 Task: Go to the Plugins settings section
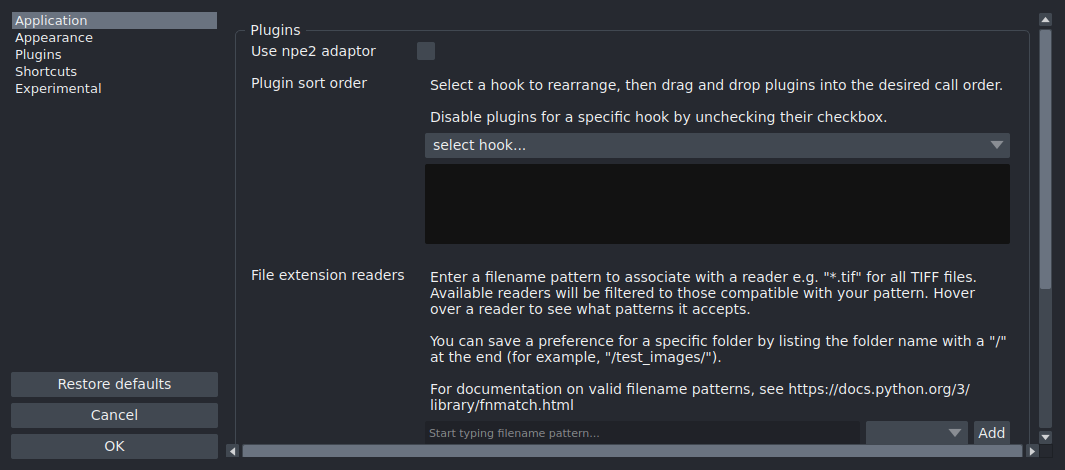point(38,54)
